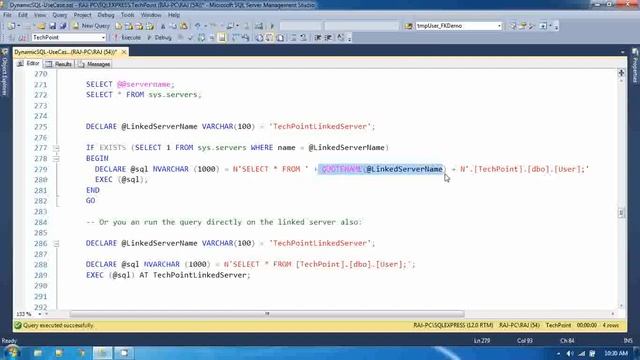
Task: Click the Execute button
Action: 127,38
